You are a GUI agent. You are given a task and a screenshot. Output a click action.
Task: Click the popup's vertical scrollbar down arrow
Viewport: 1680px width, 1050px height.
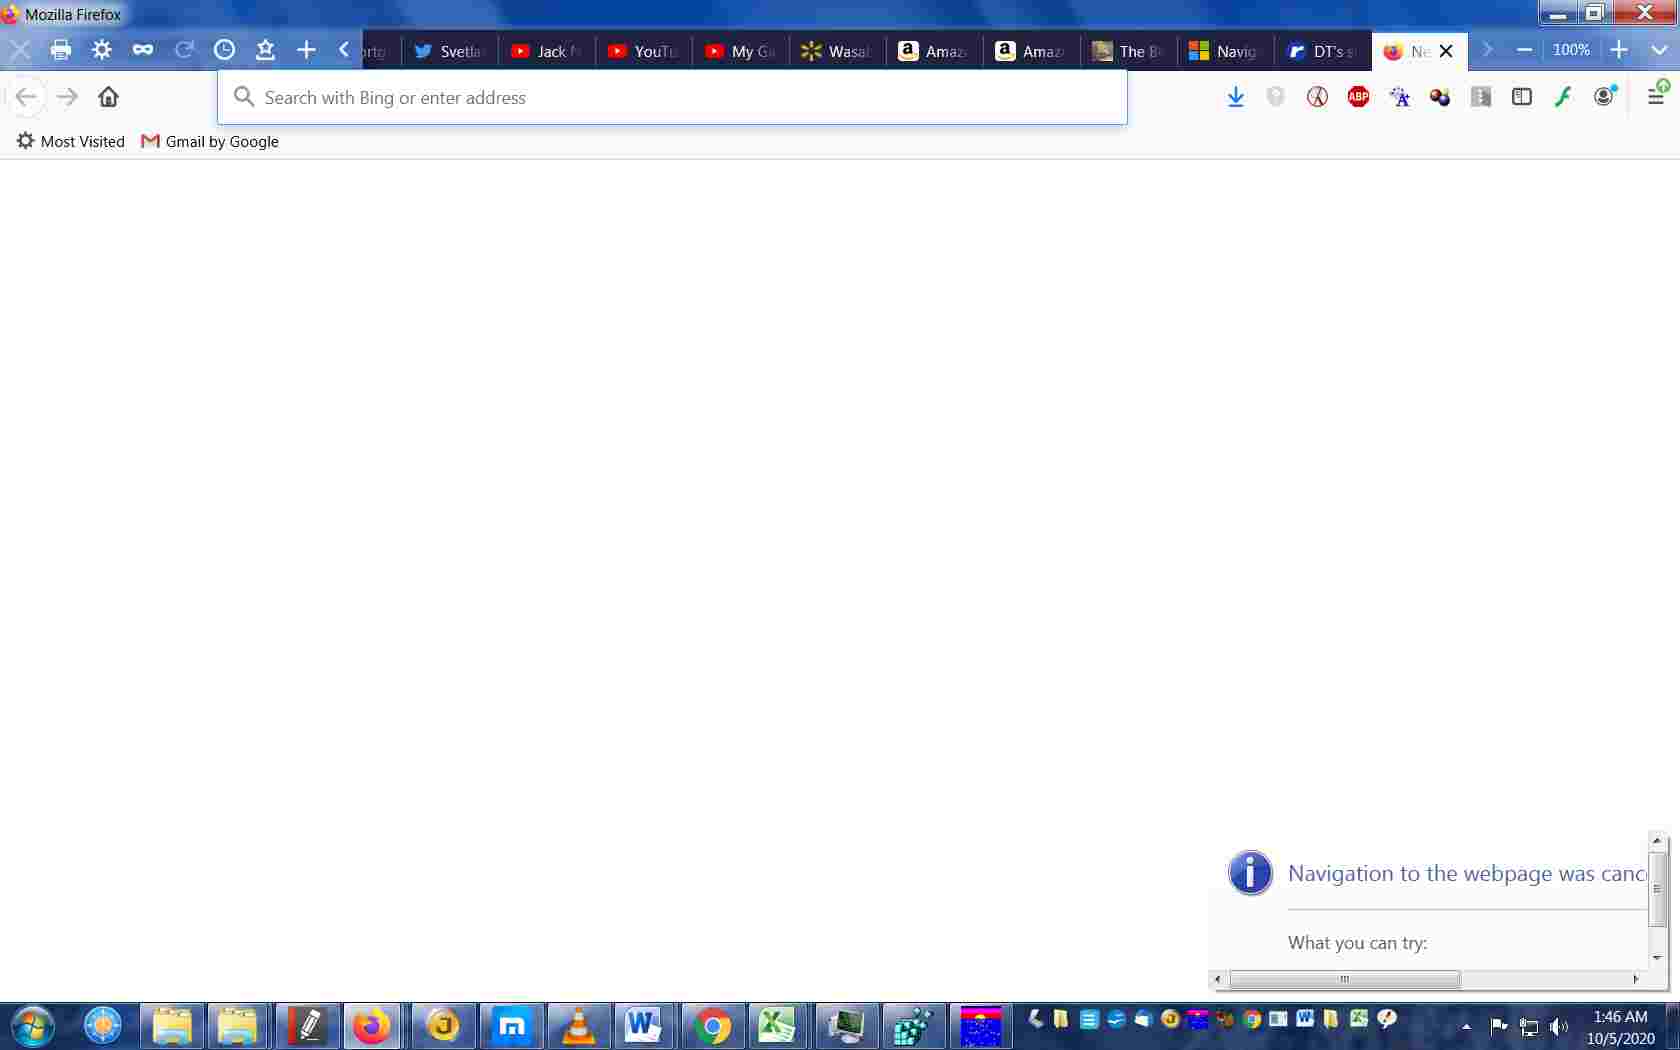click(1657, 957)
